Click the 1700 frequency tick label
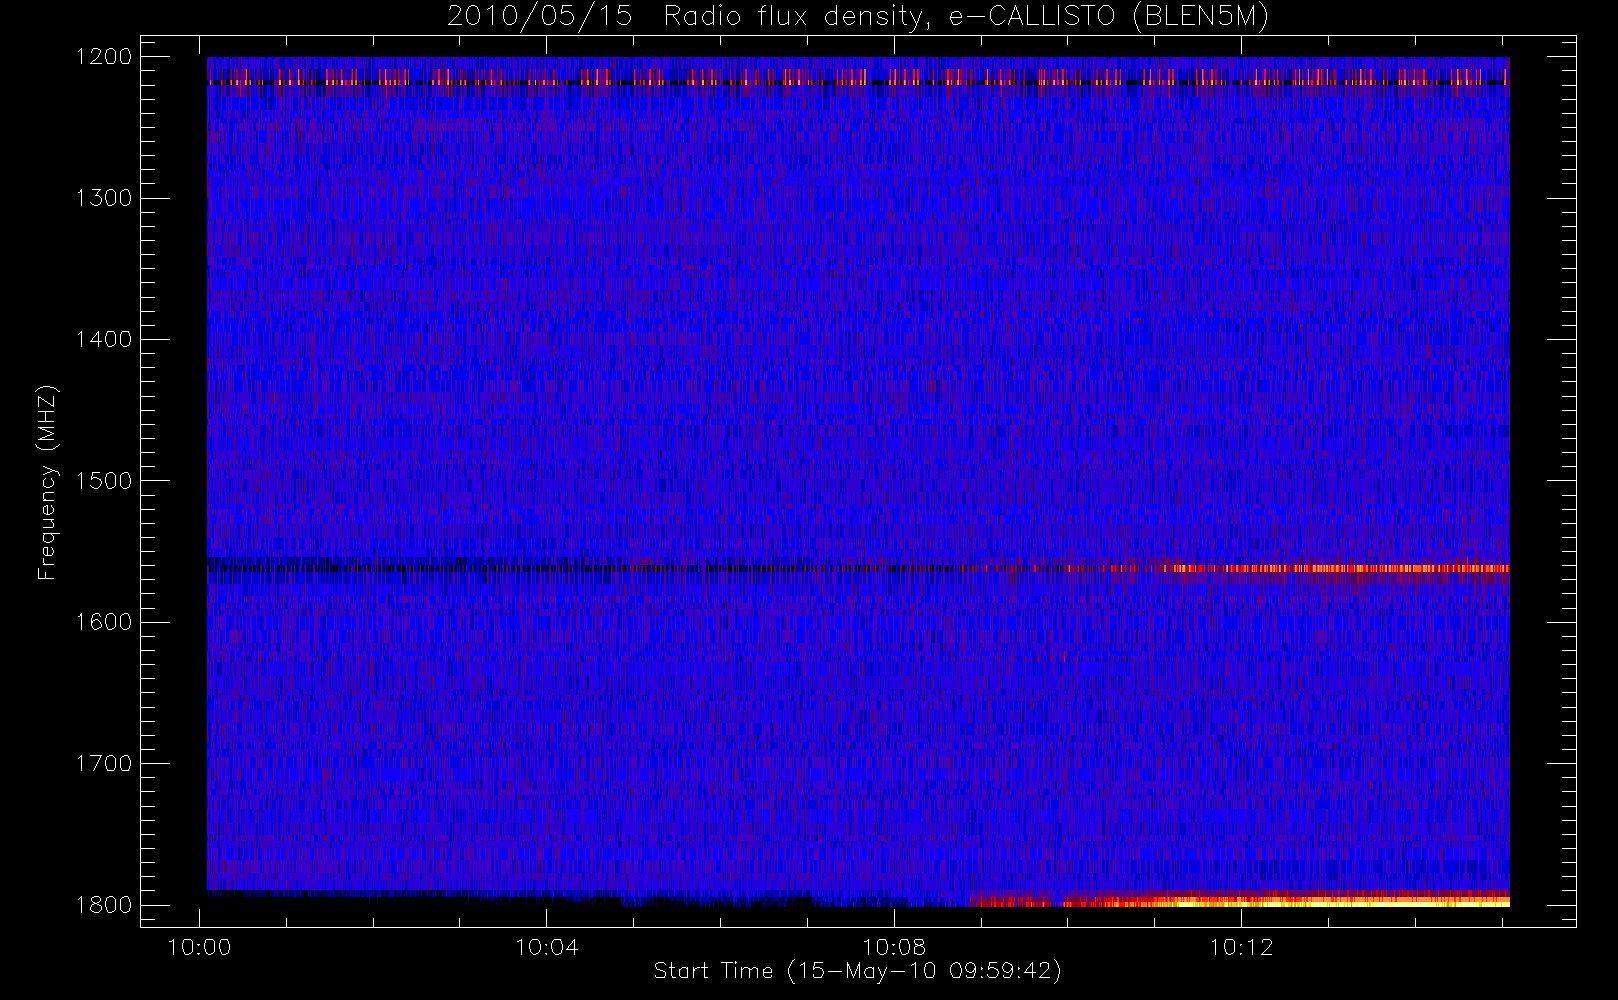 coord(104,764)
